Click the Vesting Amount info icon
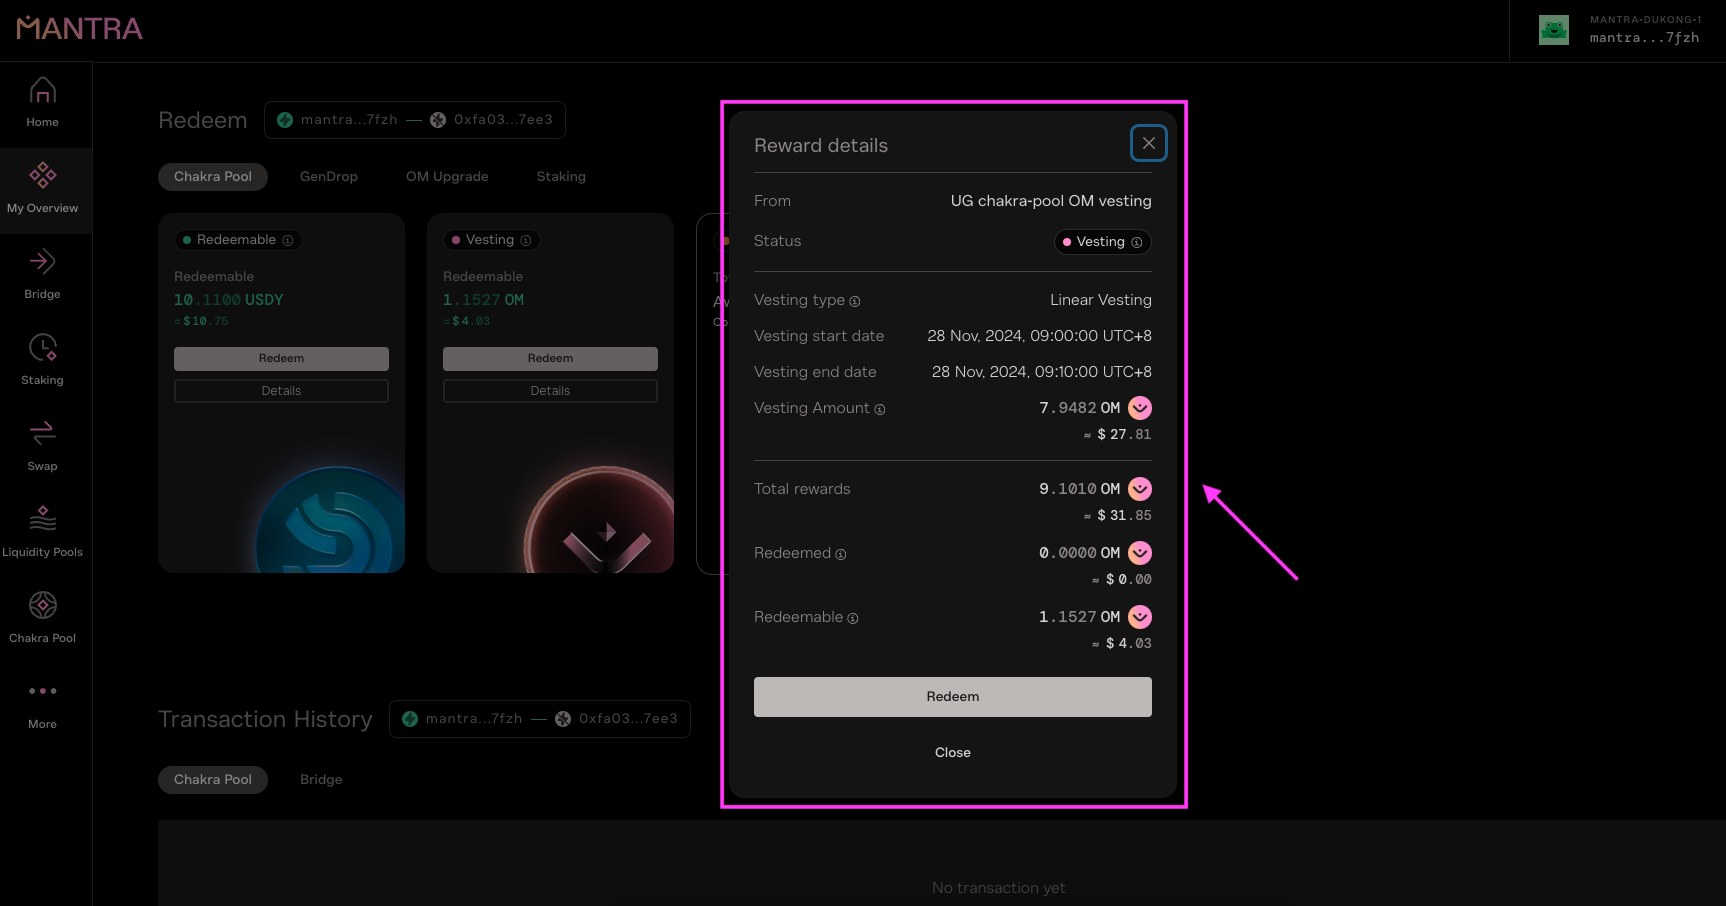Screen dimensions: 1726x906 [880, 409]
